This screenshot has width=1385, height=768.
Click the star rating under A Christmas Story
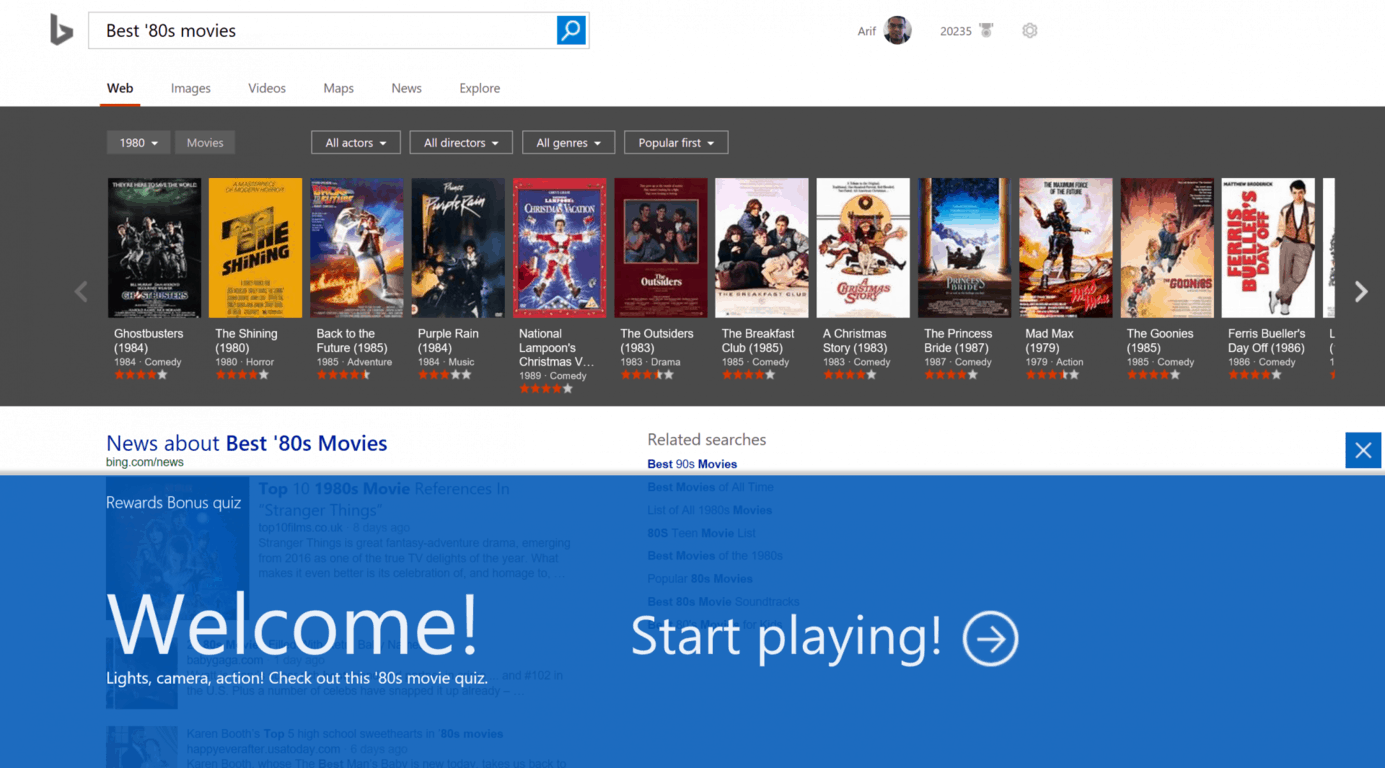850,375
